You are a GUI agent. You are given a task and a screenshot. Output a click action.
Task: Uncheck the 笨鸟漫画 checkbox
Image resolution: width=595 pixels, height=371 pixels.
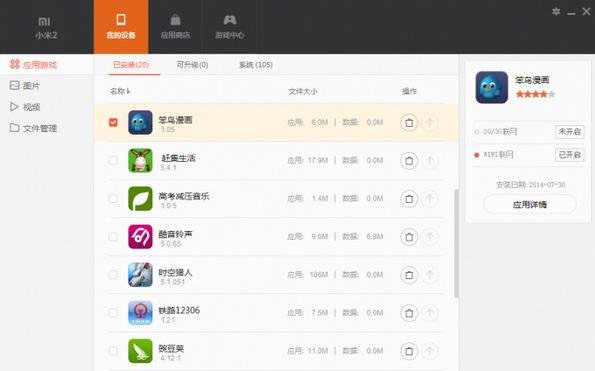[113, 122]
